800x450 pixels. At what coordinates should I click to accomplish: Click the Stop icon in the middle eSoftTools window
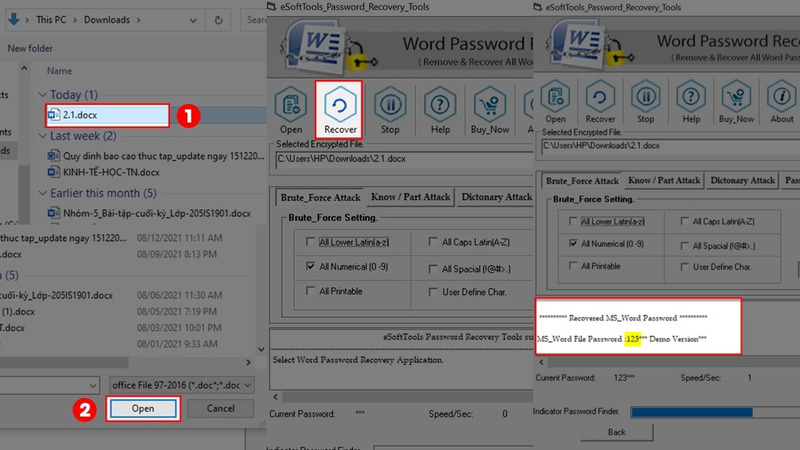[x=390, y=105]
